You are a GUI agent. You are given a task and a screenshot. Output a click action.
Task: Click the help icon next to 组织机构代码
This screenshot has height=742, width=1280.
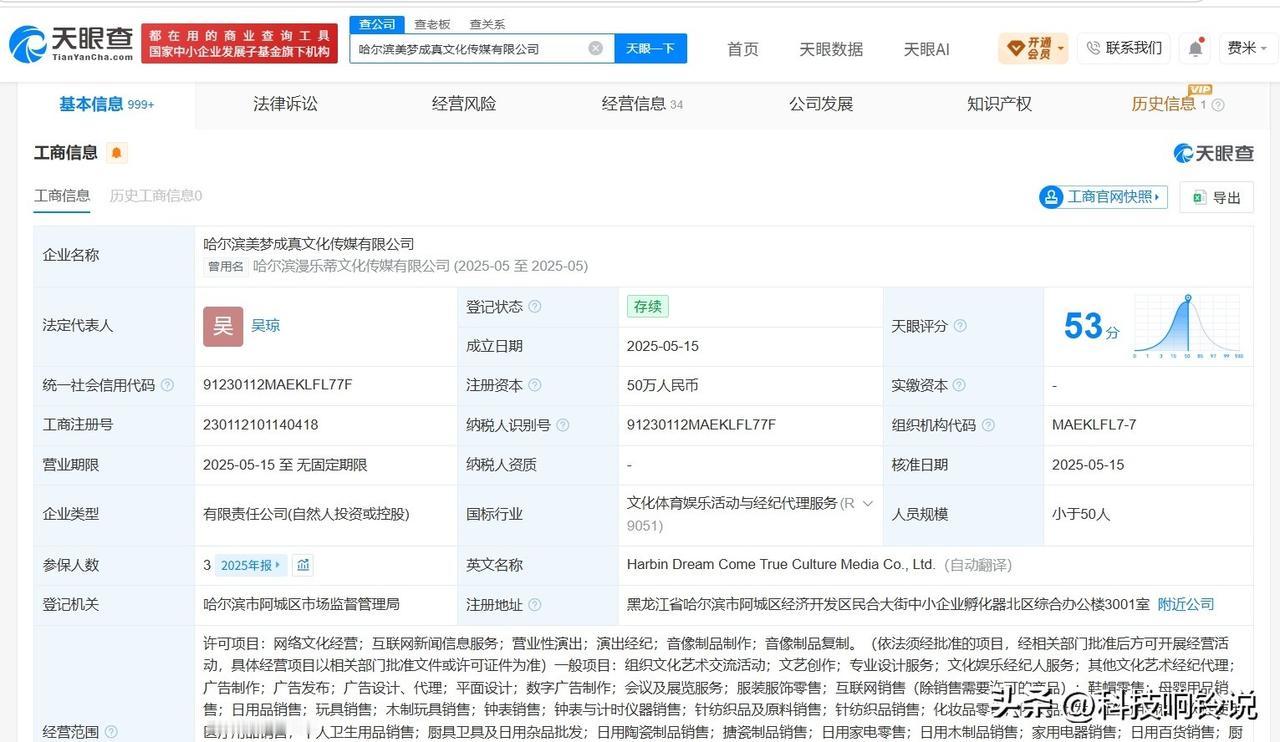point(988,425)
